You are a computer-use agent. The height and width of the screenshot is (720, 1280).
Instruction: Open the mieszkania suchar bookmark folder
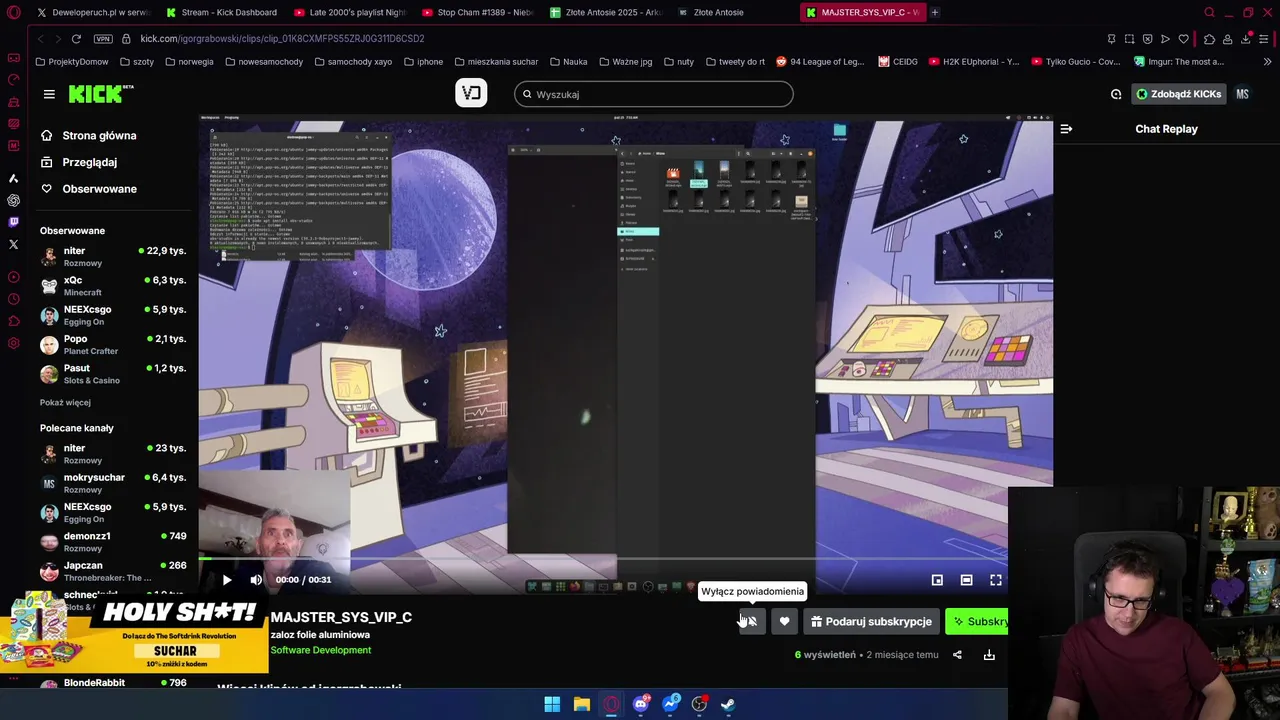(495, 61)
